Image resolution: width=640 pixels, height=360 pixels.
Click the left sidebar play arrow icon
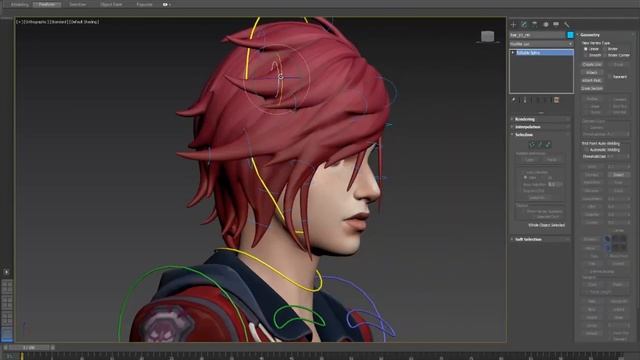[7, 272]
